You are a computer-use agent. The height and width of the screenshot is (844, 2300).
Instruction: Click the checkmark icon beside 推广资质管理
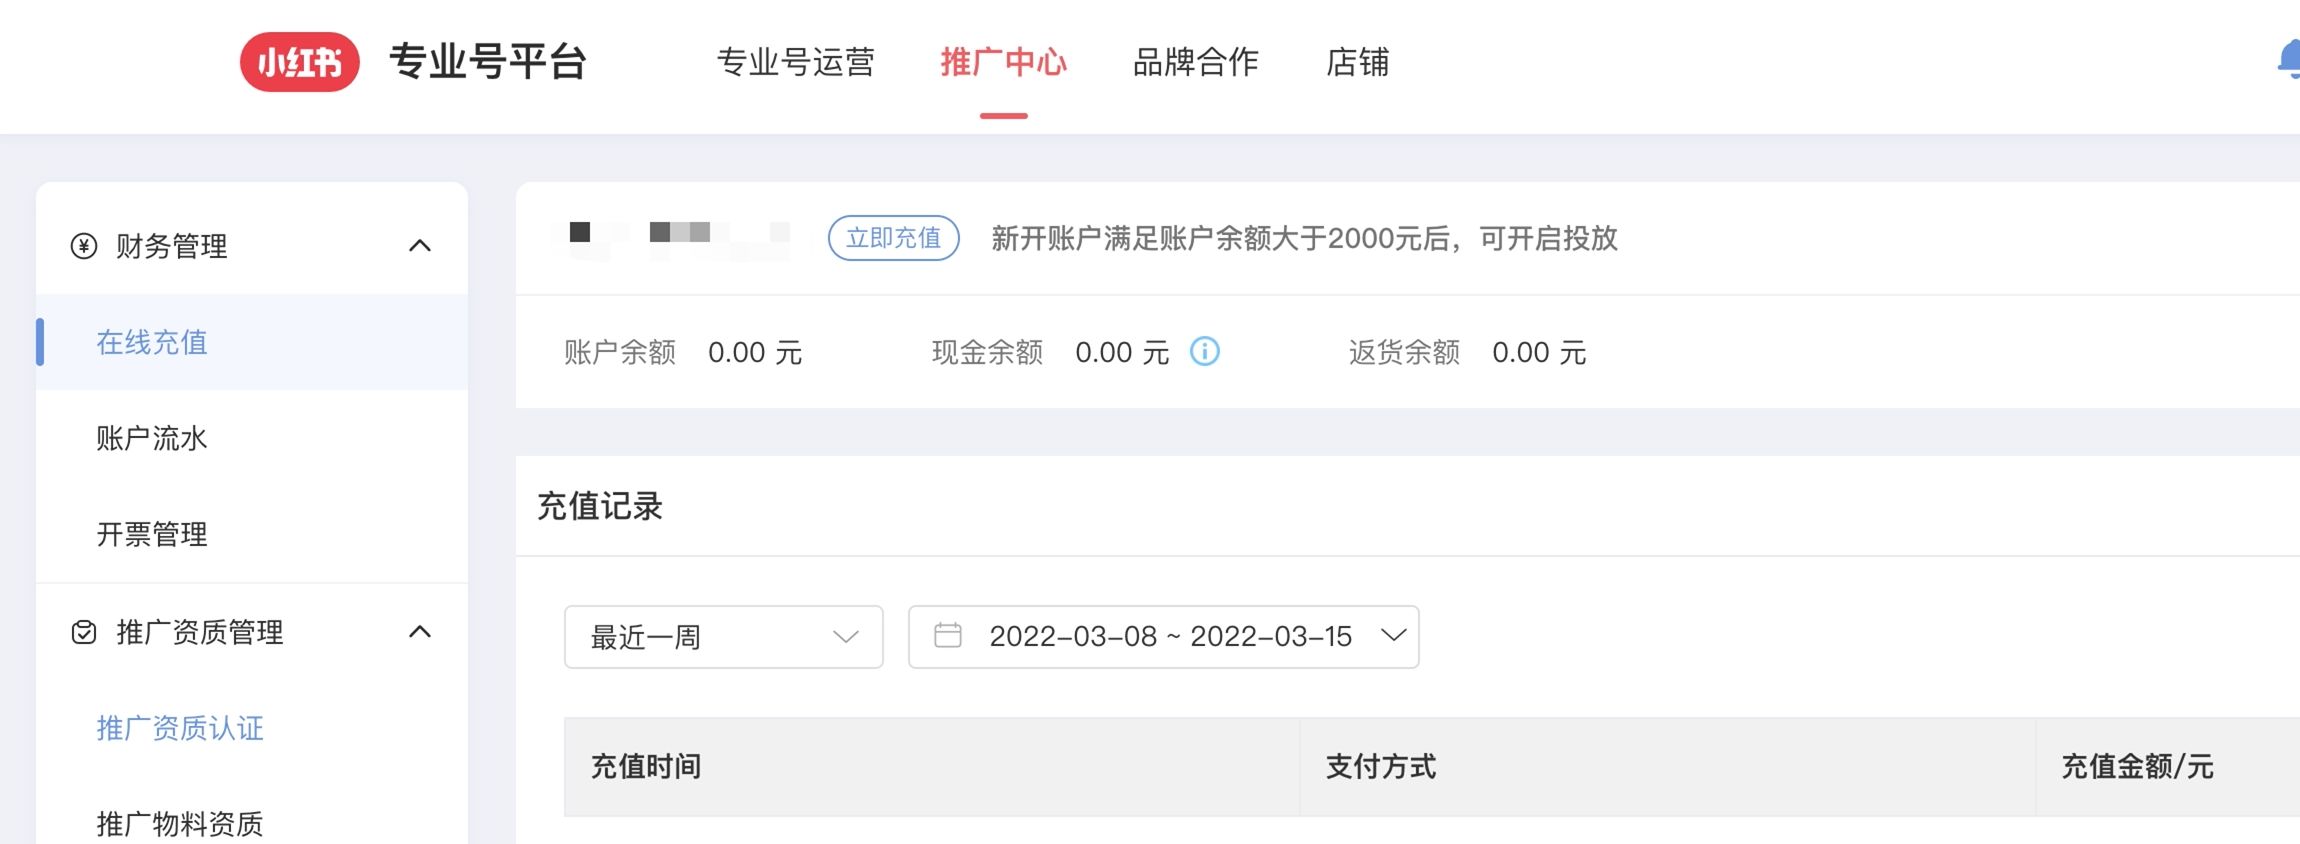point(84,632)
